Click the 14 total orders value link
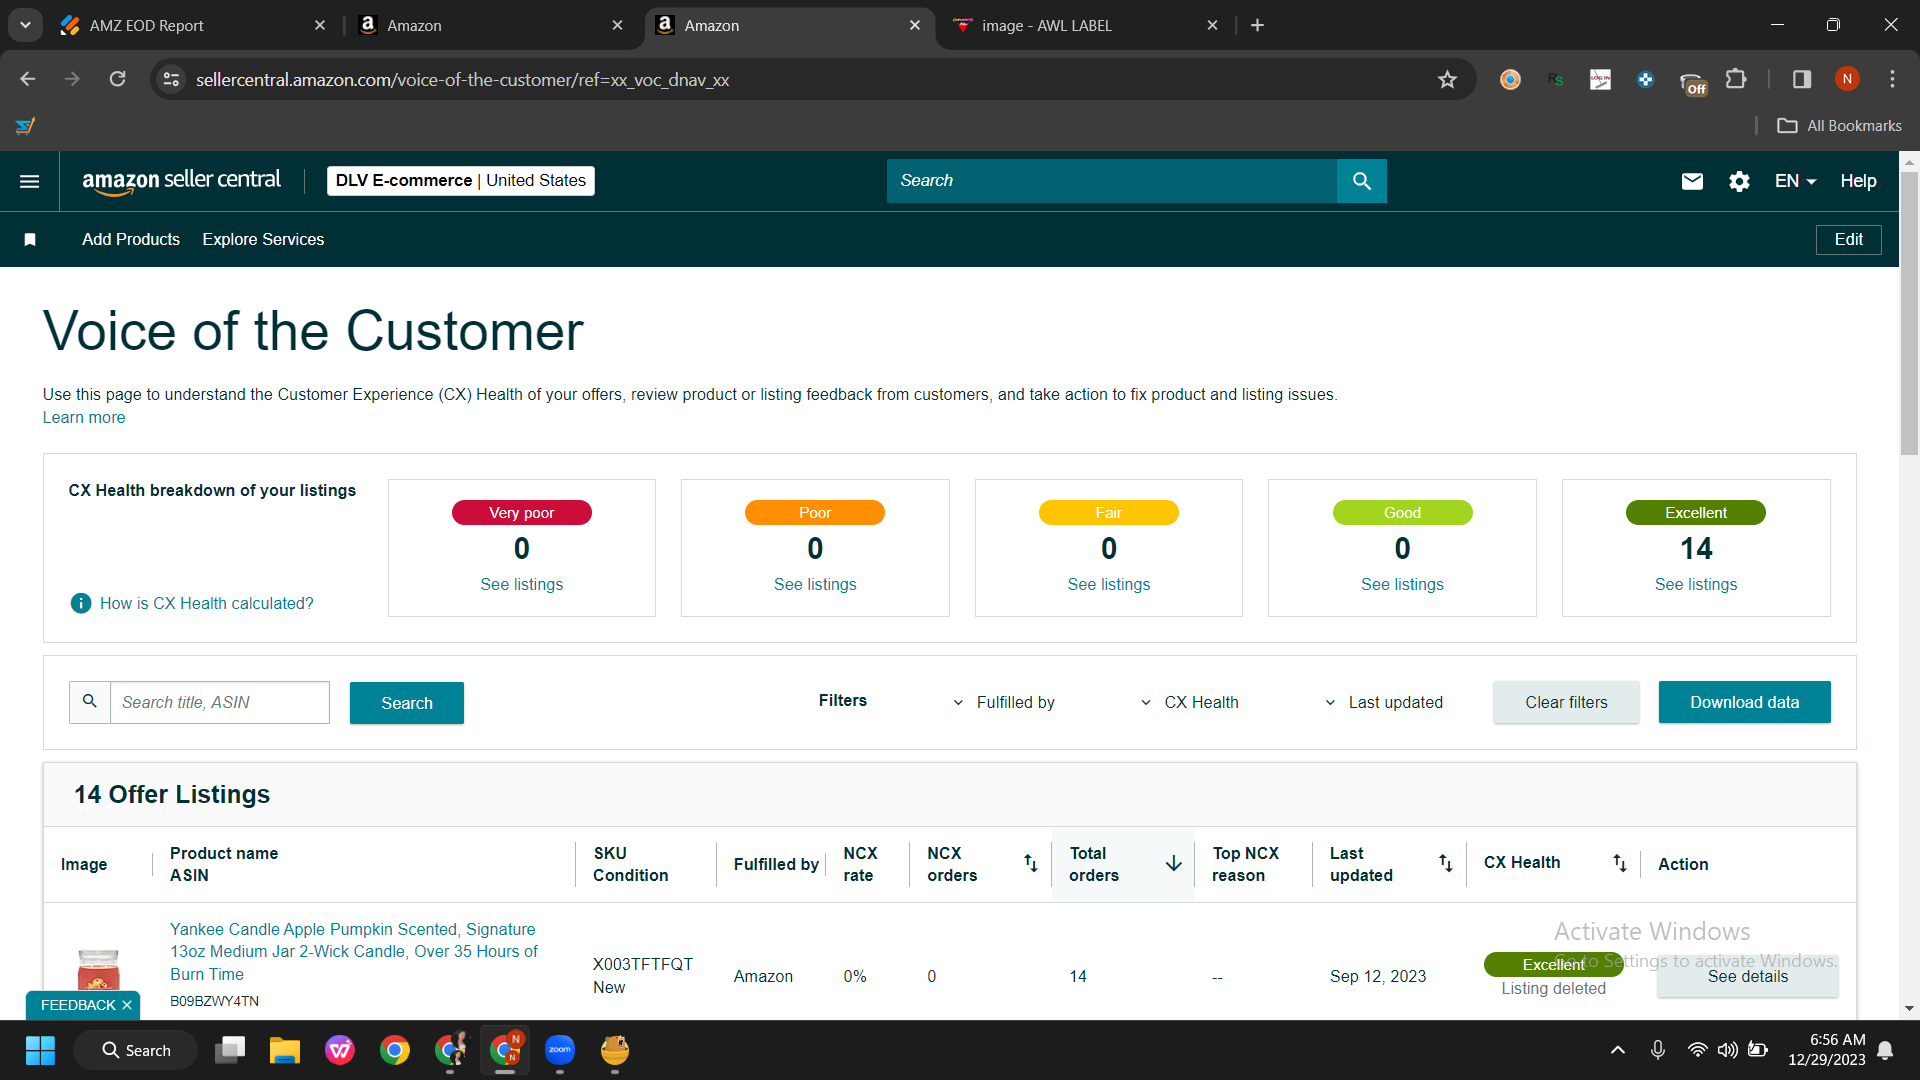 [1078, 976]
